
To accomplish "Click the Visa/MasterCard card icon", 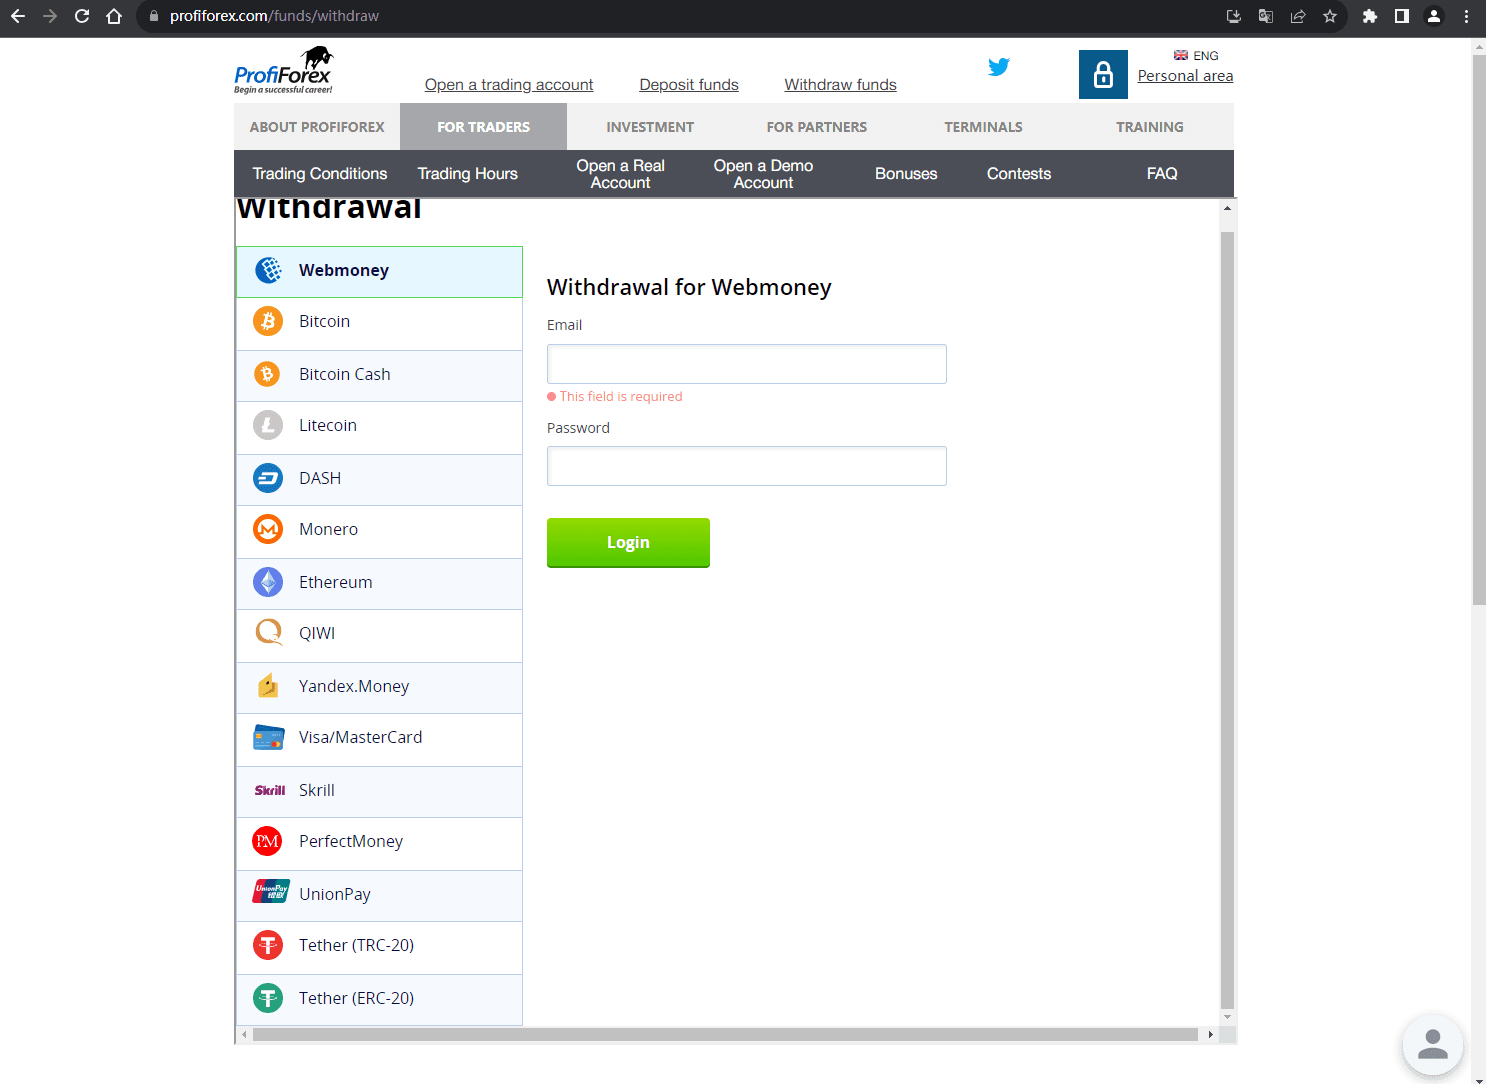I will [269, 737].
